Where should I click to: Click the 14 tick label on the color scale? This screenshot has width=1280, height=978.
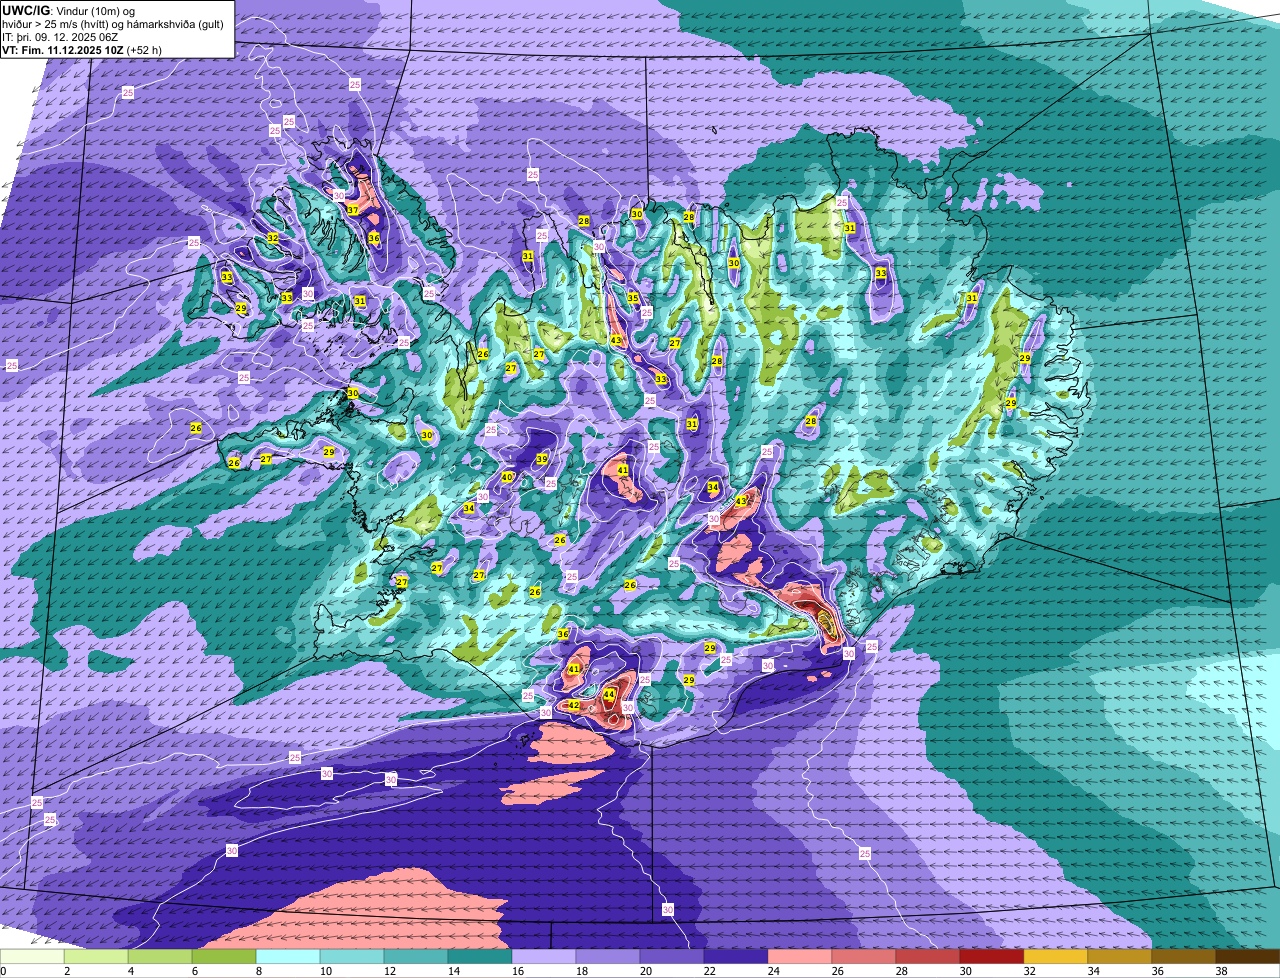(x=454, y=971)
